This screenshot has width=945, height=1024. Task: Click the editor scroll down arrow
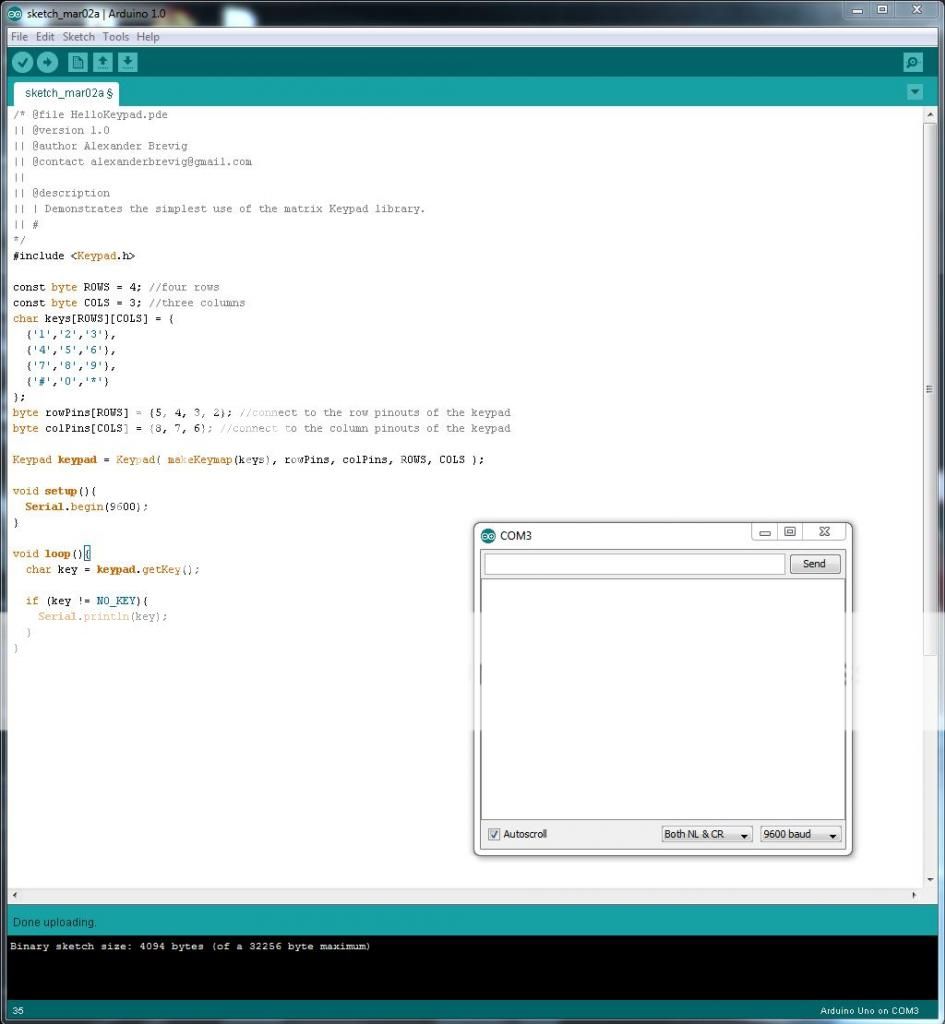click(x=929, y=880)
